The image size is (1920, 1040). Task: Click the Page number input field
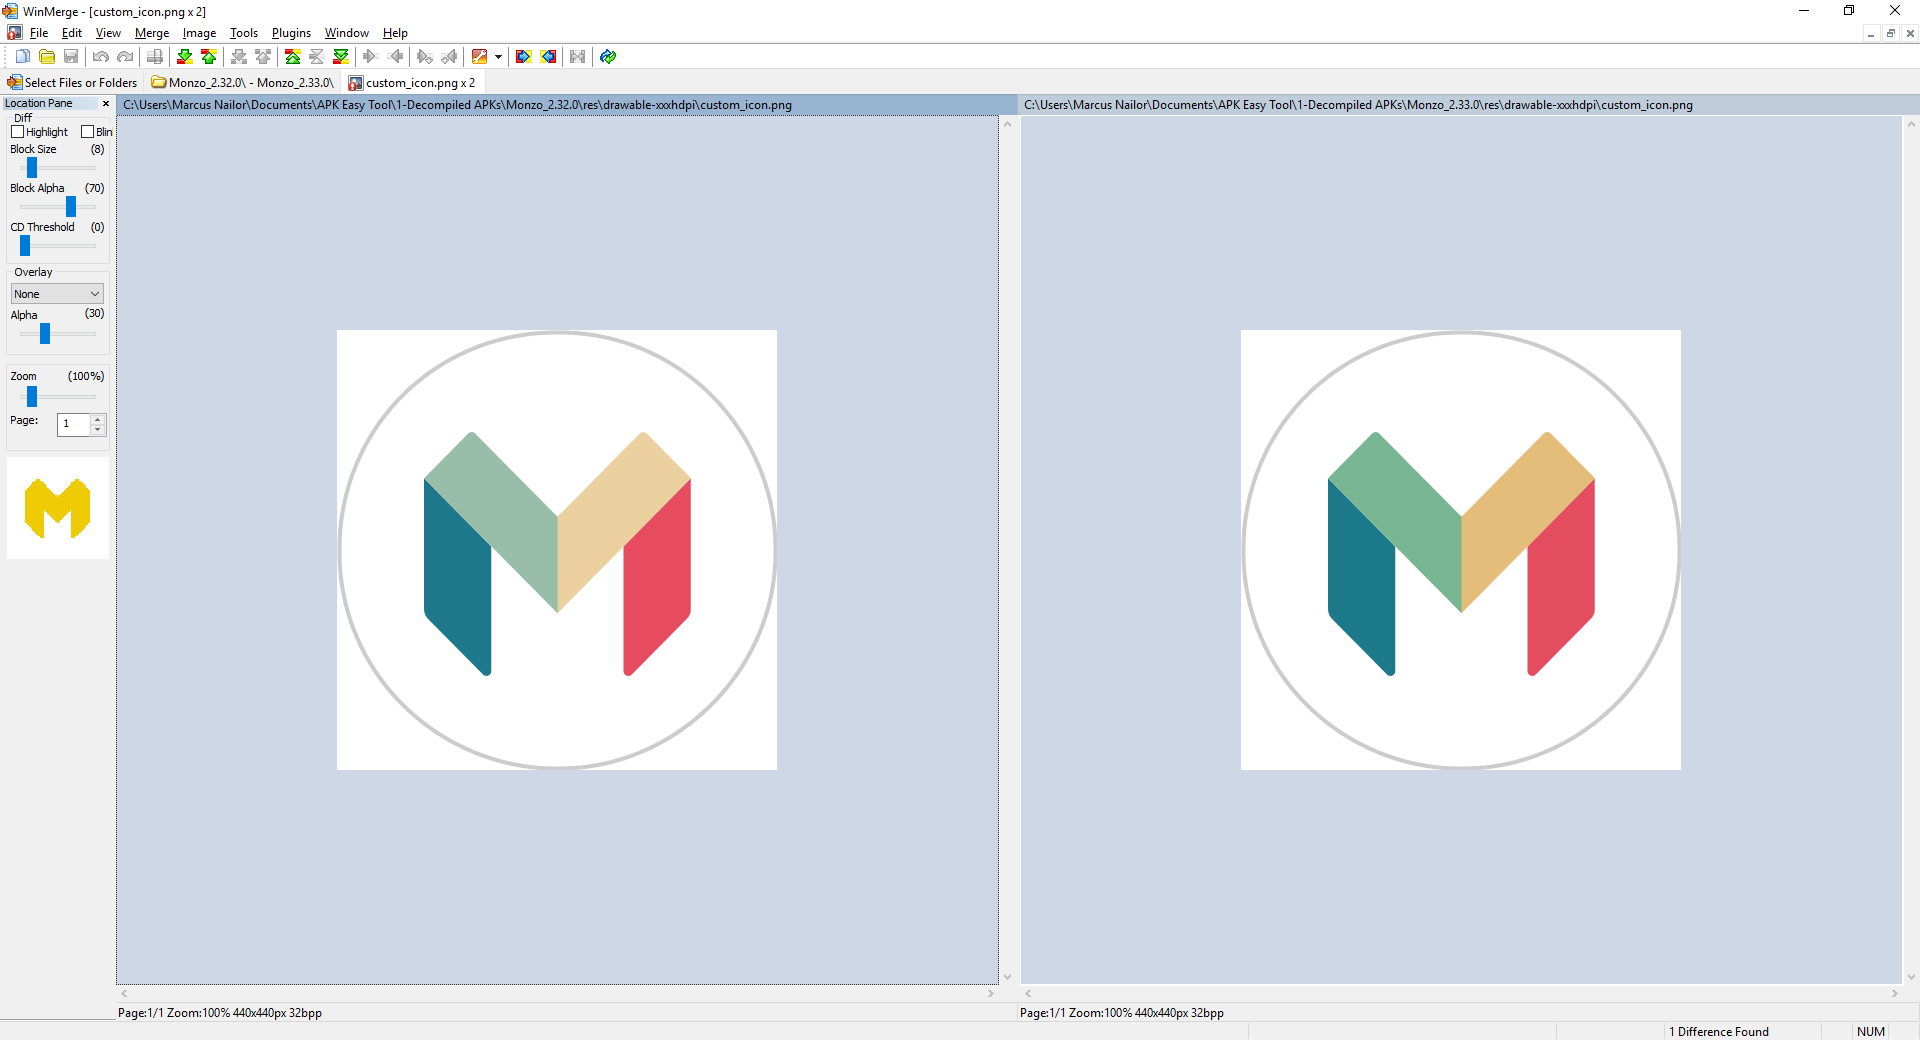point(74,424)
